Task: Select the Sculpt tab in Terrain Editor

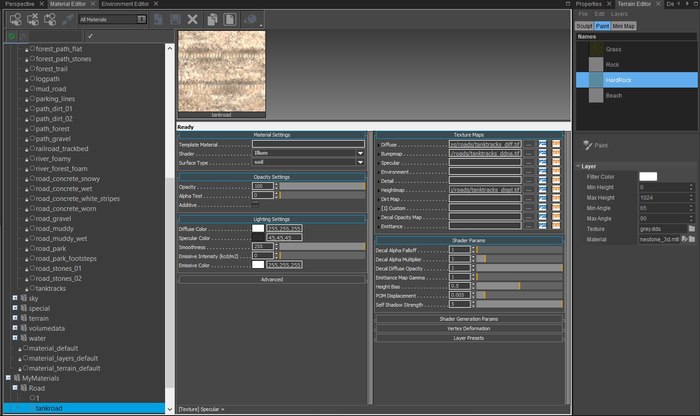Action: point(585,25)
